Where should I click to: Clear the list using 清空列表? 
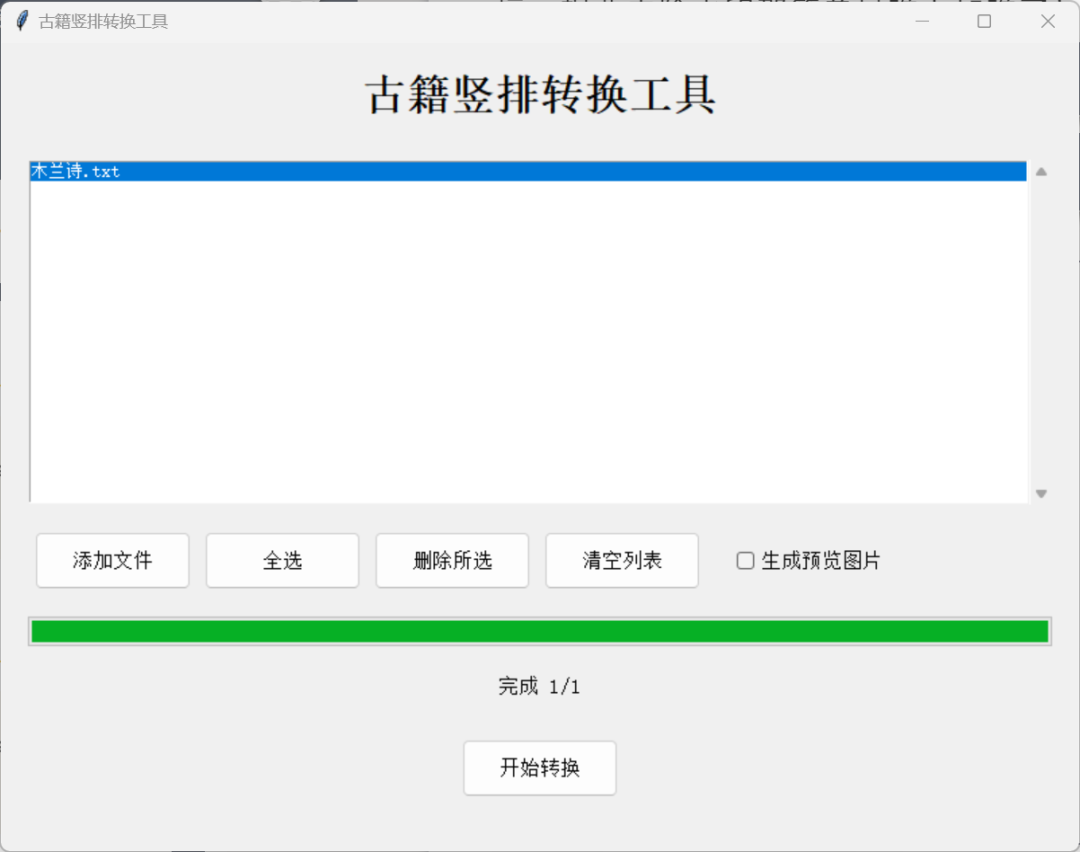point(621,561)
